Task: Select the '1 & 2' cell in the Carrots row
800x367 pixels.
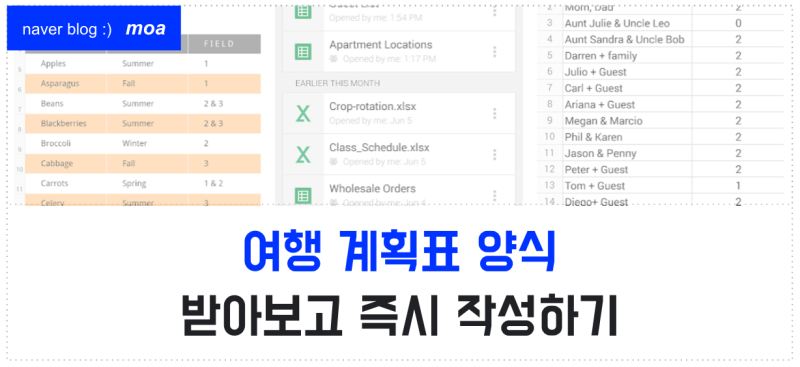Action: (x=224, y=183)
